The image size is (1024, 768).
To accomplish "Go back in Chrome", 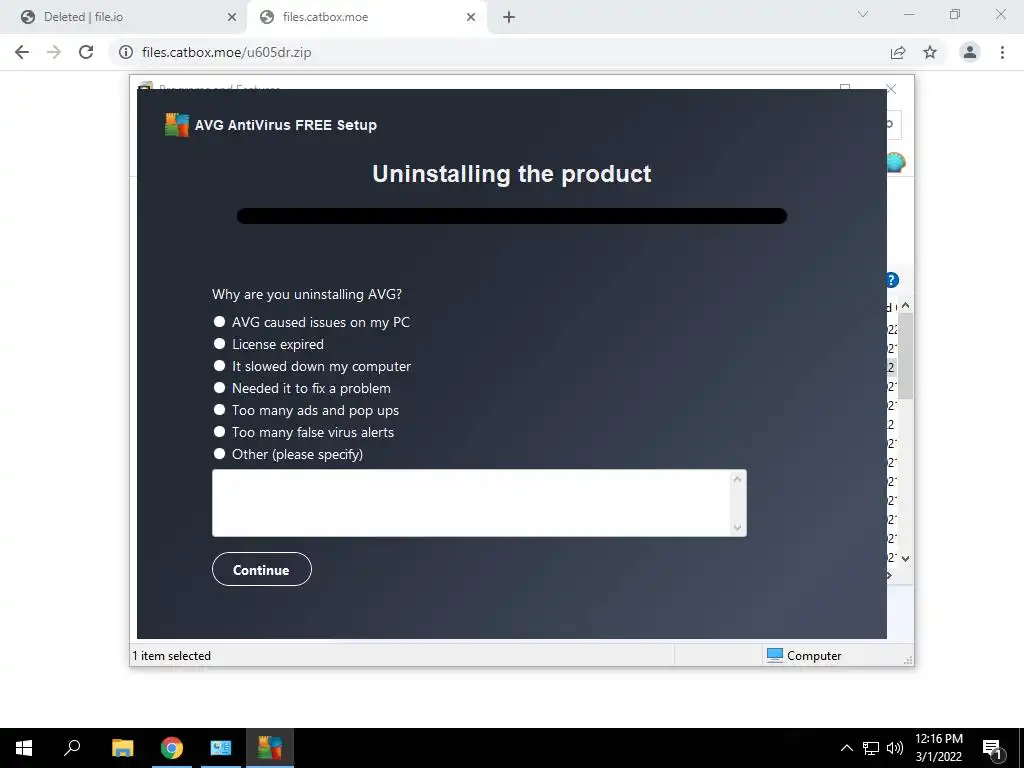I will [22, 52].
